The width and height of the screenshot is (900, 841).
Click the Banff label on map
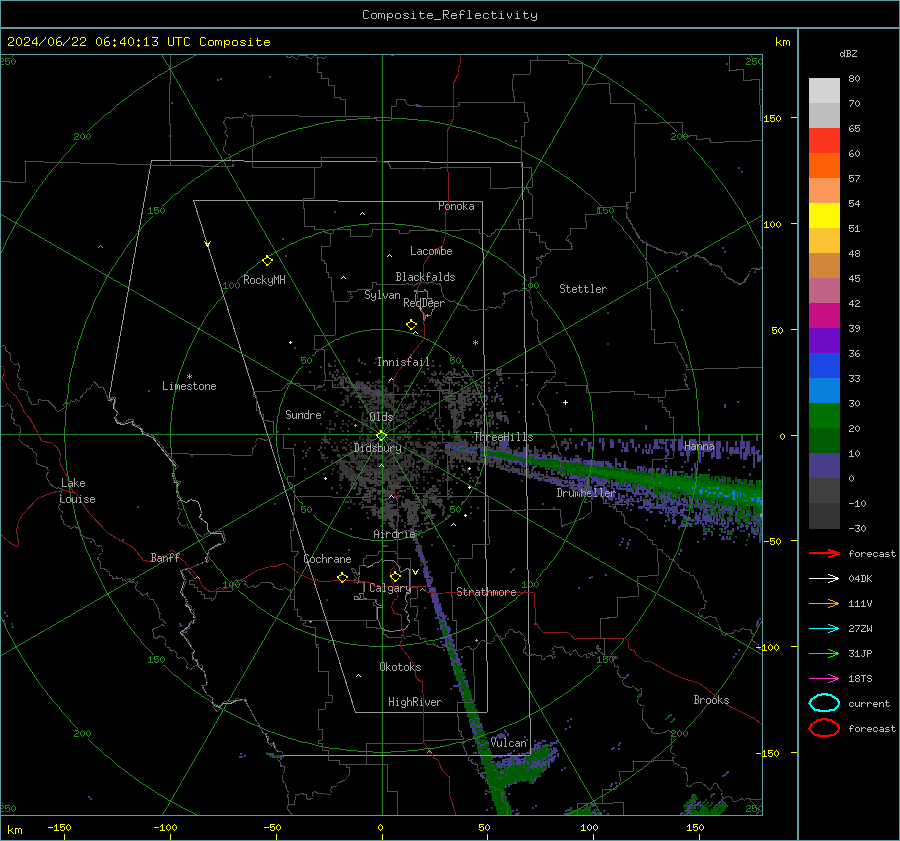(165, 557)
